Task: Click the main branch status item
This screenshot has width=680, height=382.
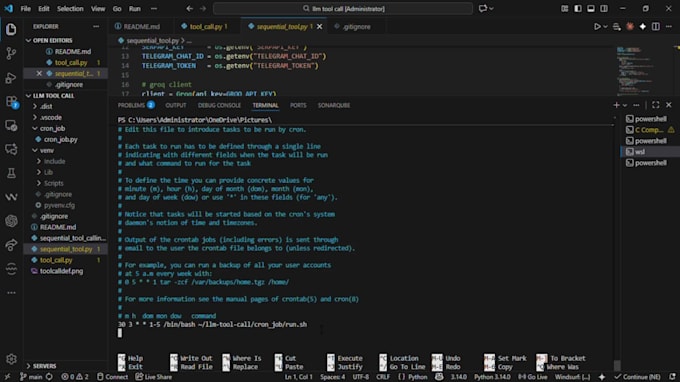Action: pyautogui.click(x=31, y=377)
